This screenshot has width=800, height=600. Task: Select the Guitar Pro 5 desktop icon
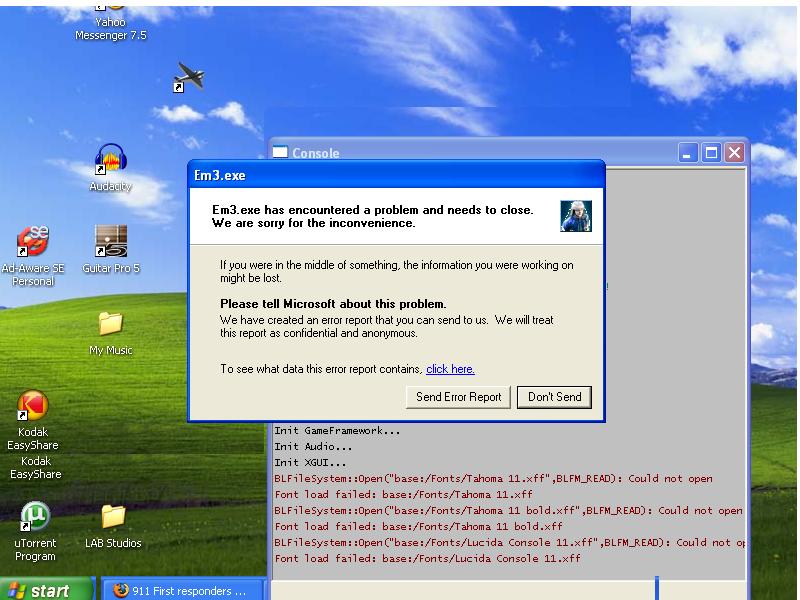(111, 249)
